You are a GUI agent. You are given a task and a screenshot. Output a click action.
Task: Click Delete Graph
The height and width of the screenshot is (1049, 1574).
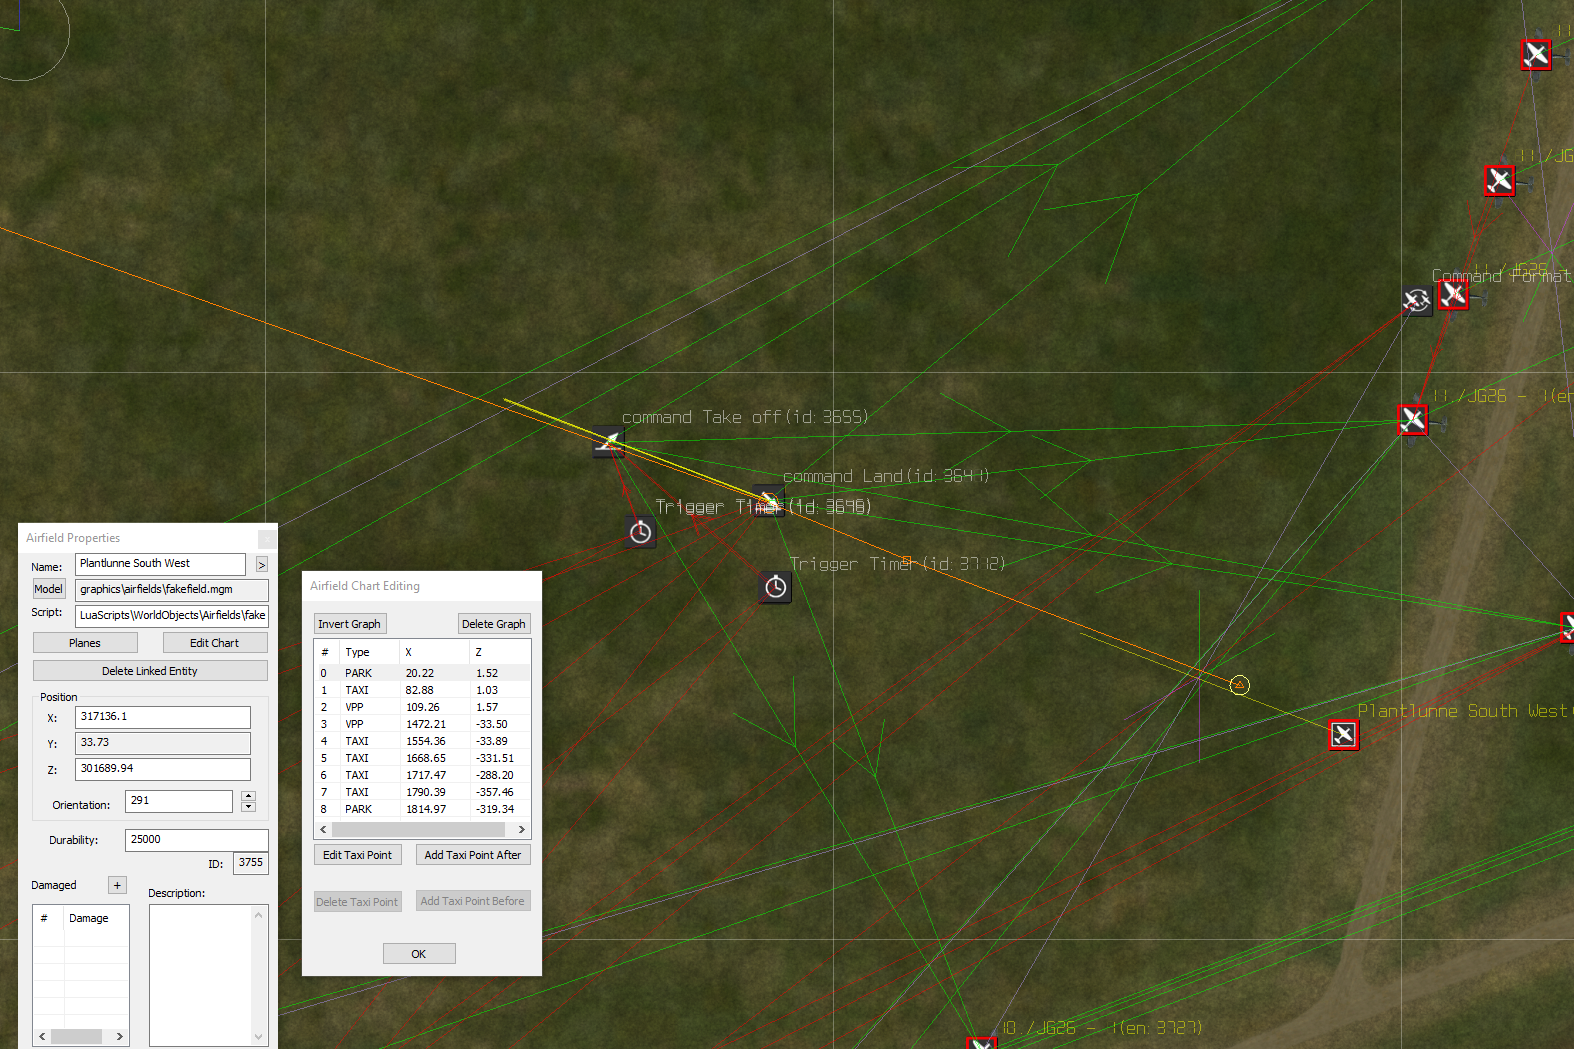(x=494, y=624)
